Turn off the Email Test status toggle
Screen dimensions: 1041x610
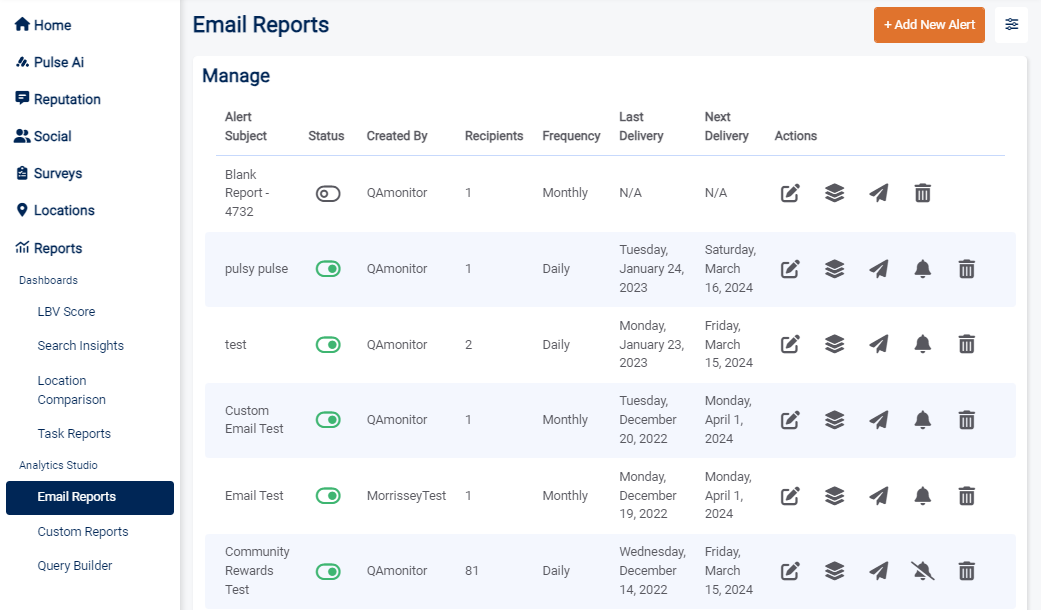pyautogui.click(x=328, y=495)
